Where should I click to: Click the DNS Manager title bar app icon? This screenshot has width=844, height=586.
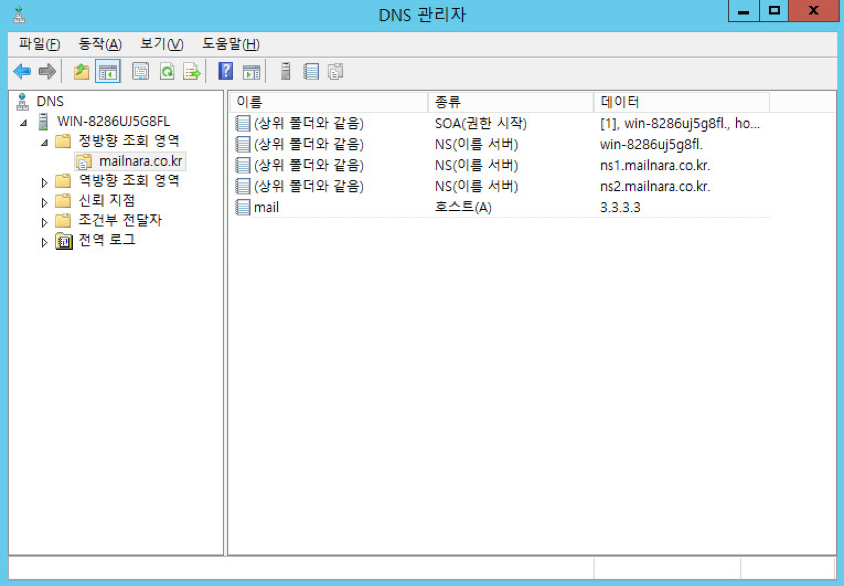19,15
